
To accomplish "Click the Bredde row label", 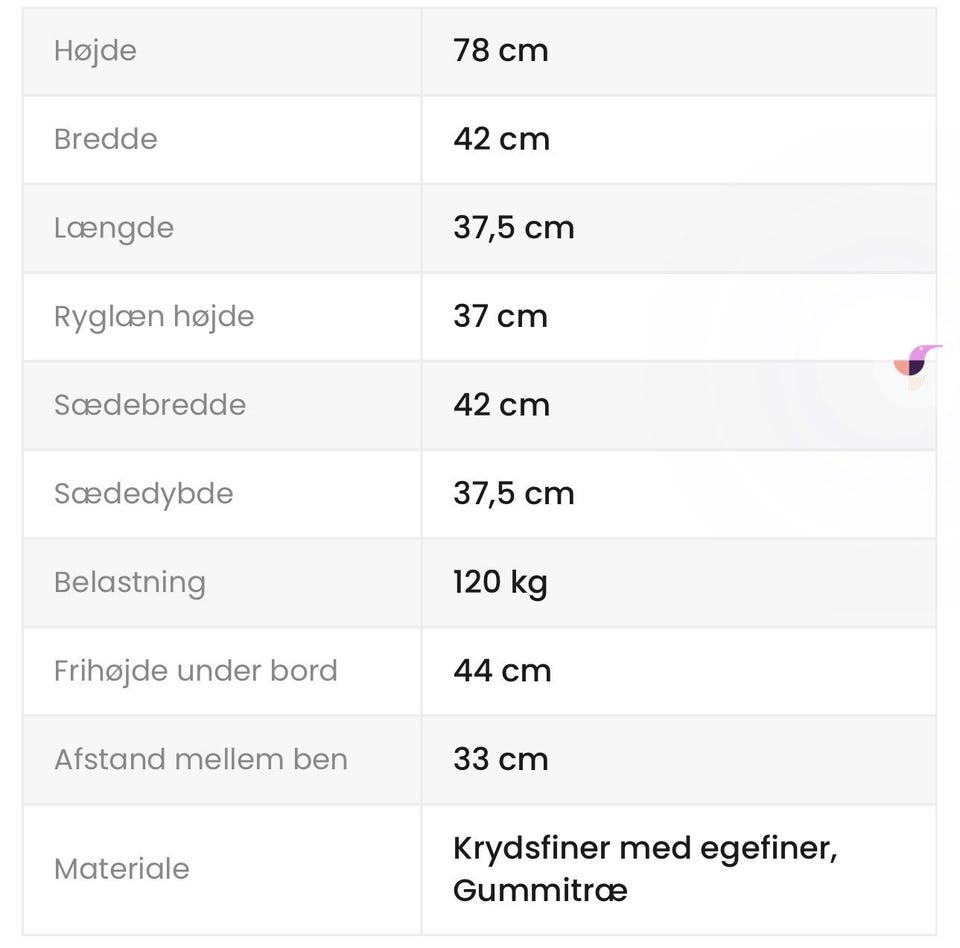I will [x=105, y=139].
